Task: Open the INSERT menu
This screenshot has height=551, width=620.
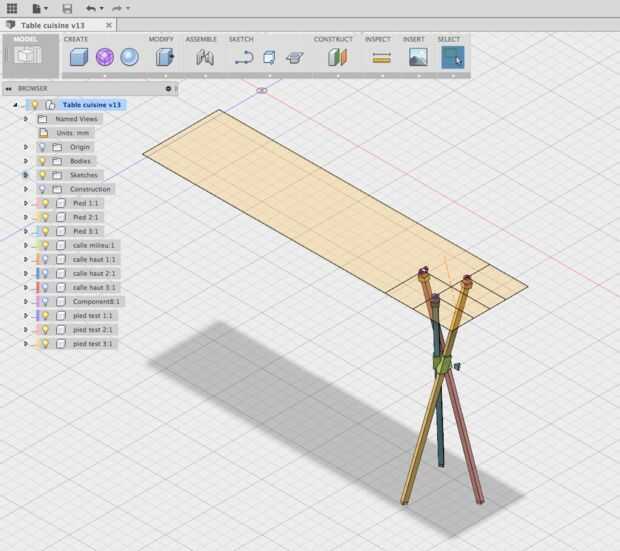Action: click(414, 39)
